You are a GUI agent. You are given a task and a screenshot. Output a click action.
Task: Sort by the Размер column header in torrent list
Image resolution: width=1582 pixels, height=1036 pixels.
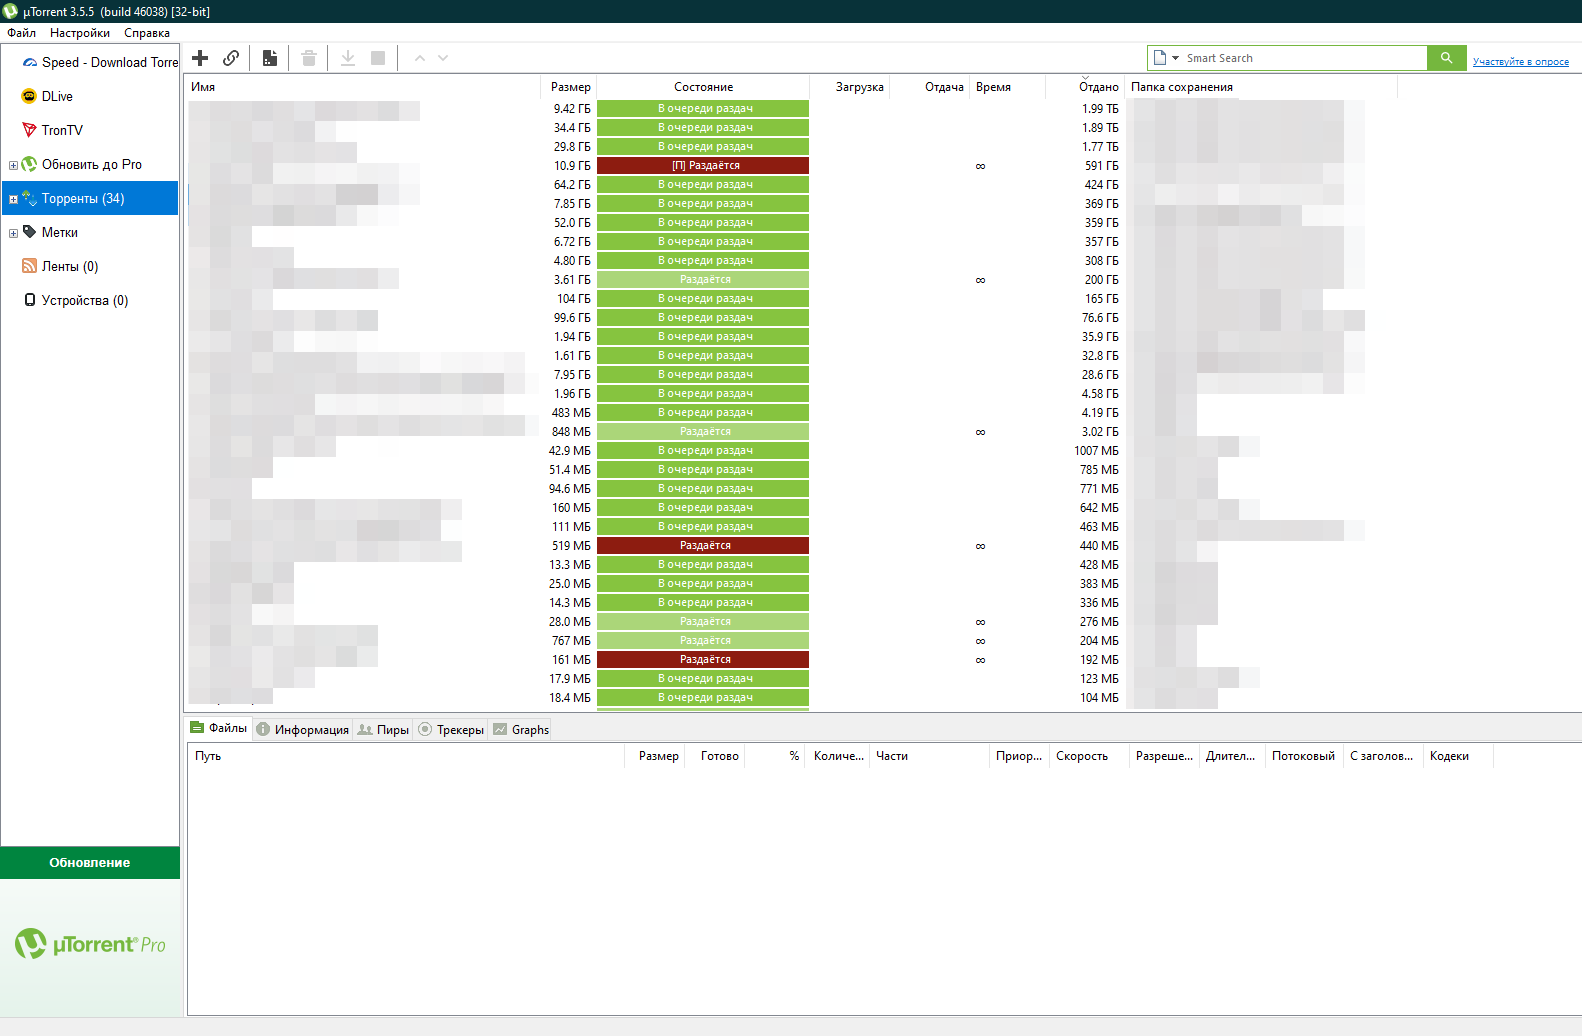click(x=570, y=87)
